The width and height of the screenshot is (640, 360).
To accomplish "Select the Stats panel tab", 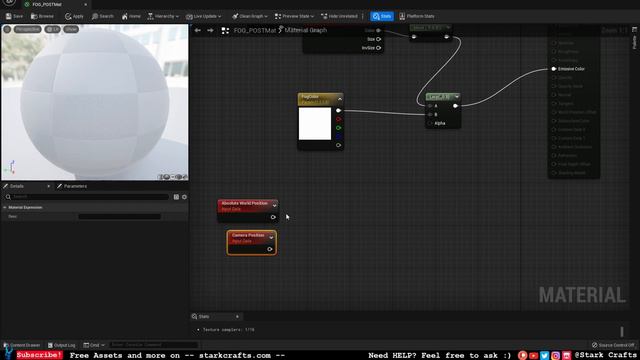I will [204, 316].
